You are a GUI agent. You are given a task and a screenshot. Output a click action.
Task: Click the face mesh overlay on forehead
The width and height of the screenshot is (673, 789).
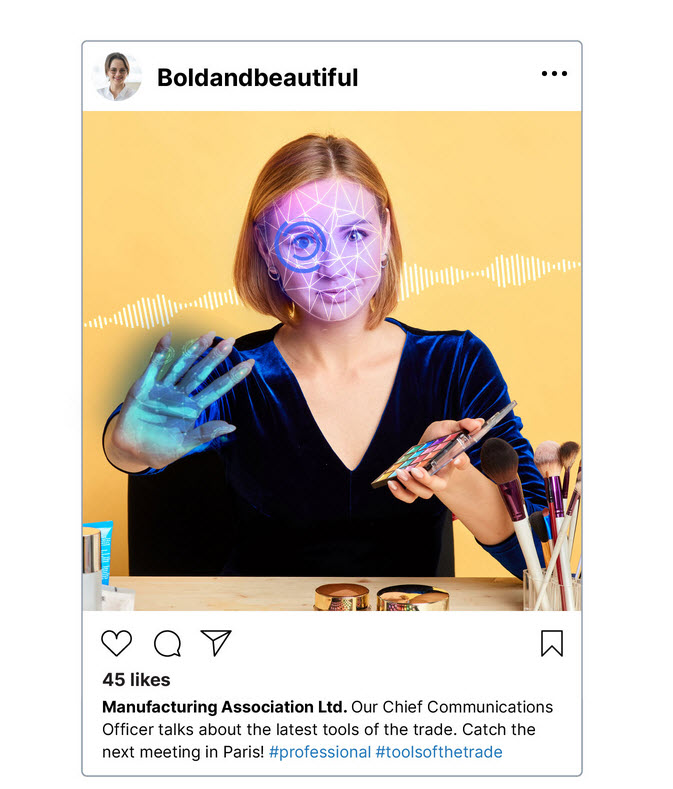click(322, 201)
